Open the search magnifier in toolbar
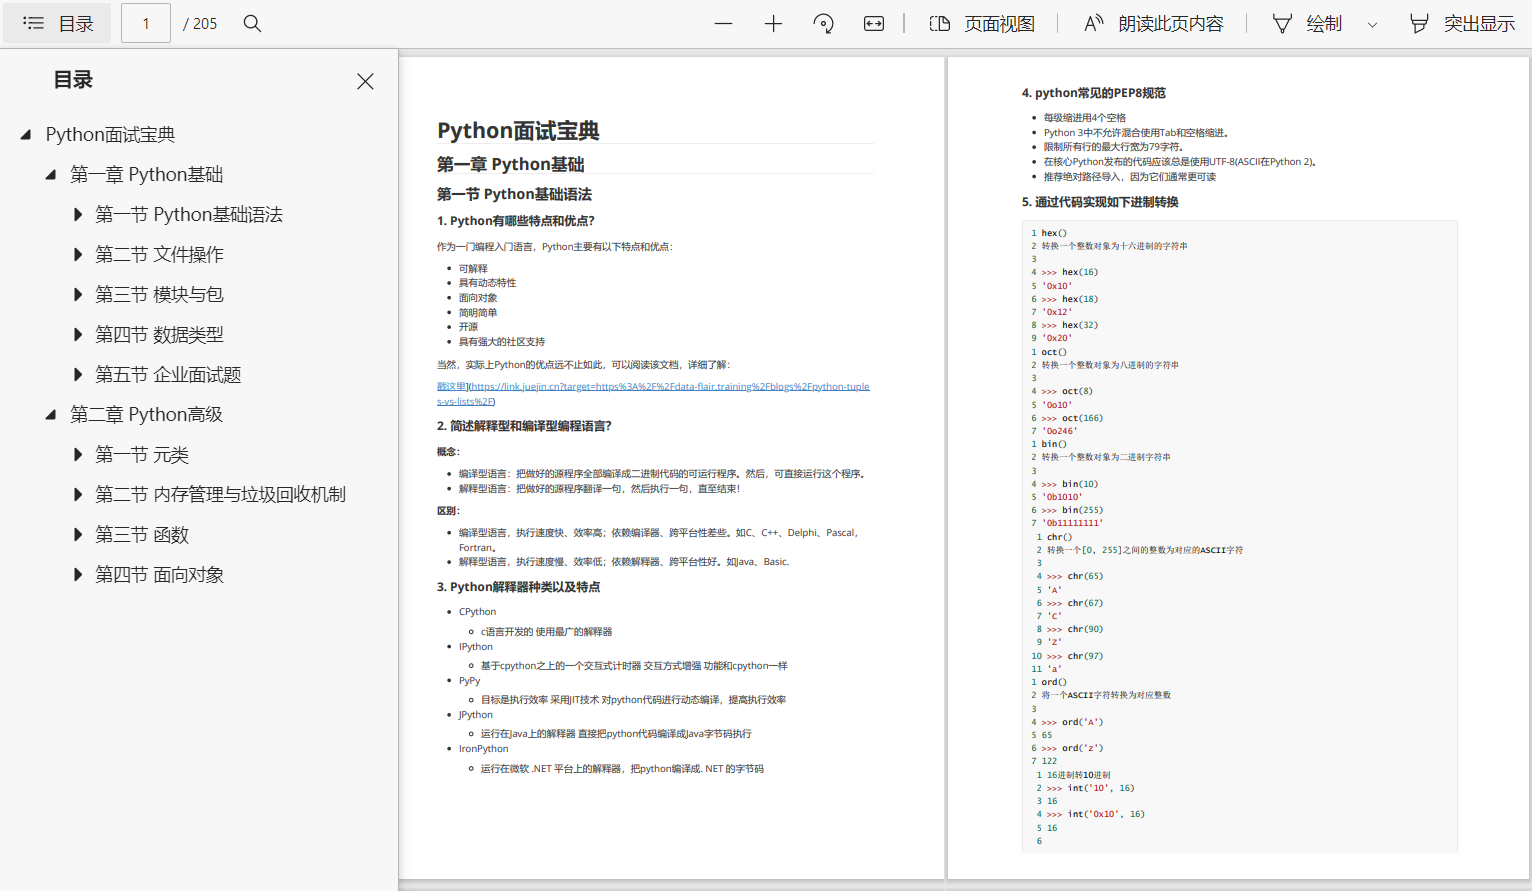The image size is (1532, 891). (252, 23)
